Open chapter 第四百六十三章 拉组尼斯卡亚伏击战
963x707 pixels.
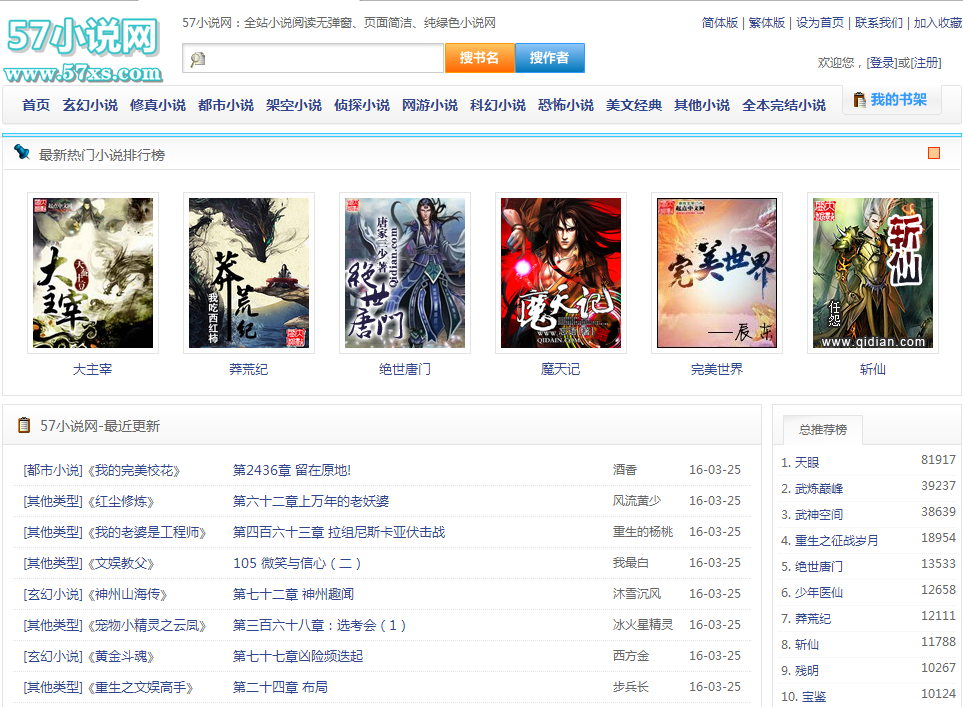(x=339, y=532)
